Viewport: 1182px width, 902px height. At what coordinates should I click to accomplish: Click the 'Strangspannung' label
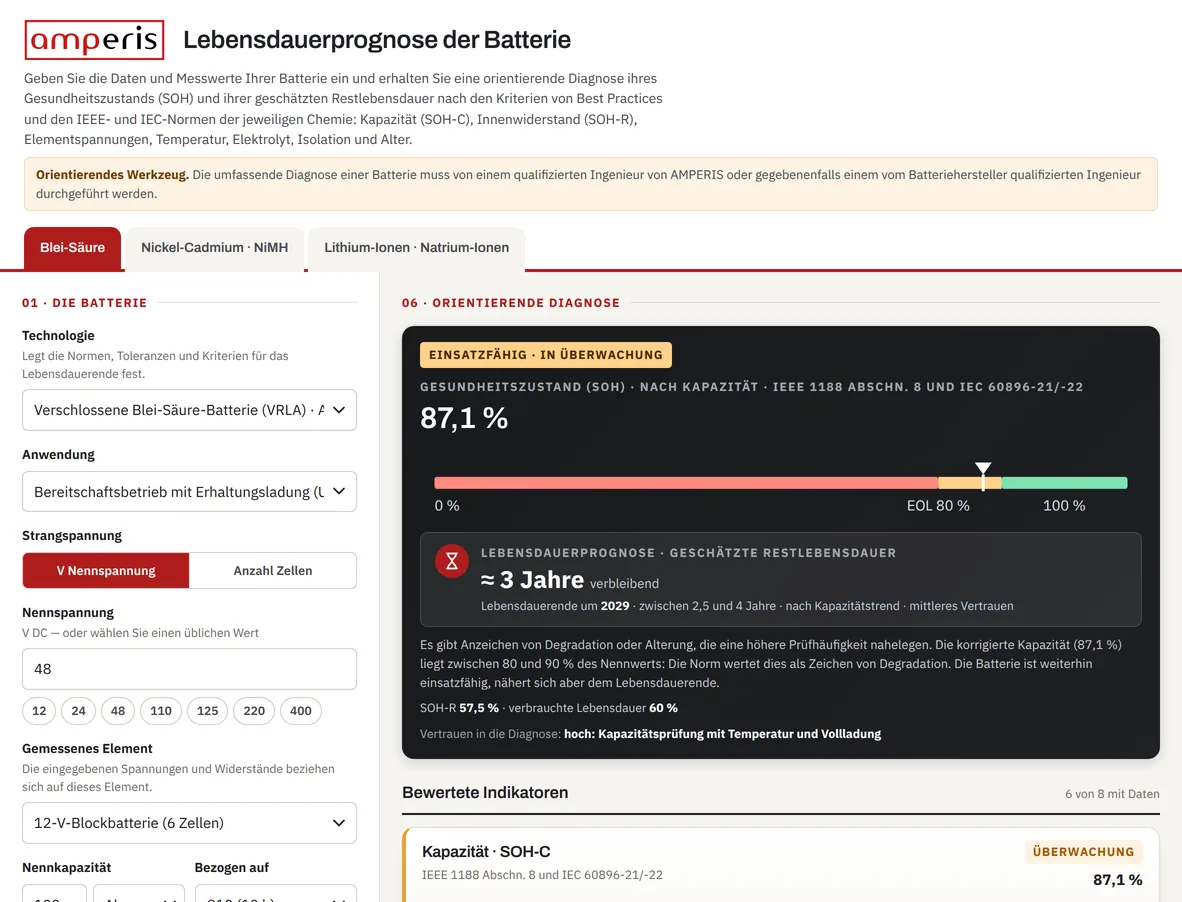[x=72, y=536]
